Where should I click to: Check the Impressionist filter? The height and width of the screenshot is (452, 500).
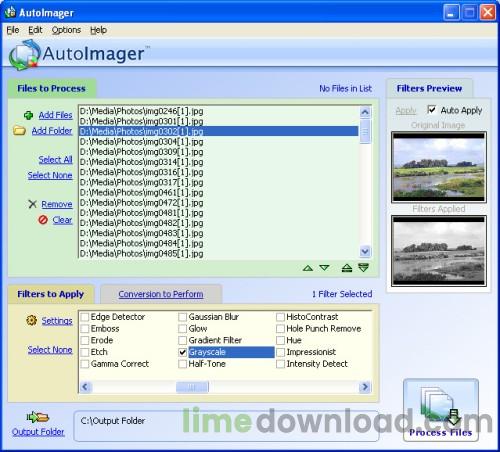(280, 352)
